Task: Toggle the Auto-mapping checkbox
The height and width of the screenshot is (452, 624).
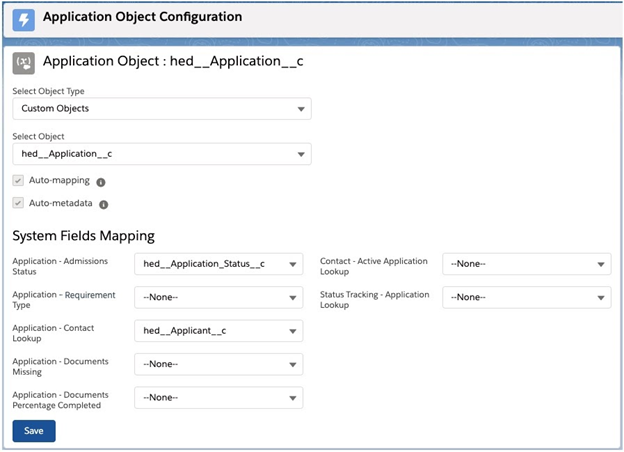Action: coord(19,181)
